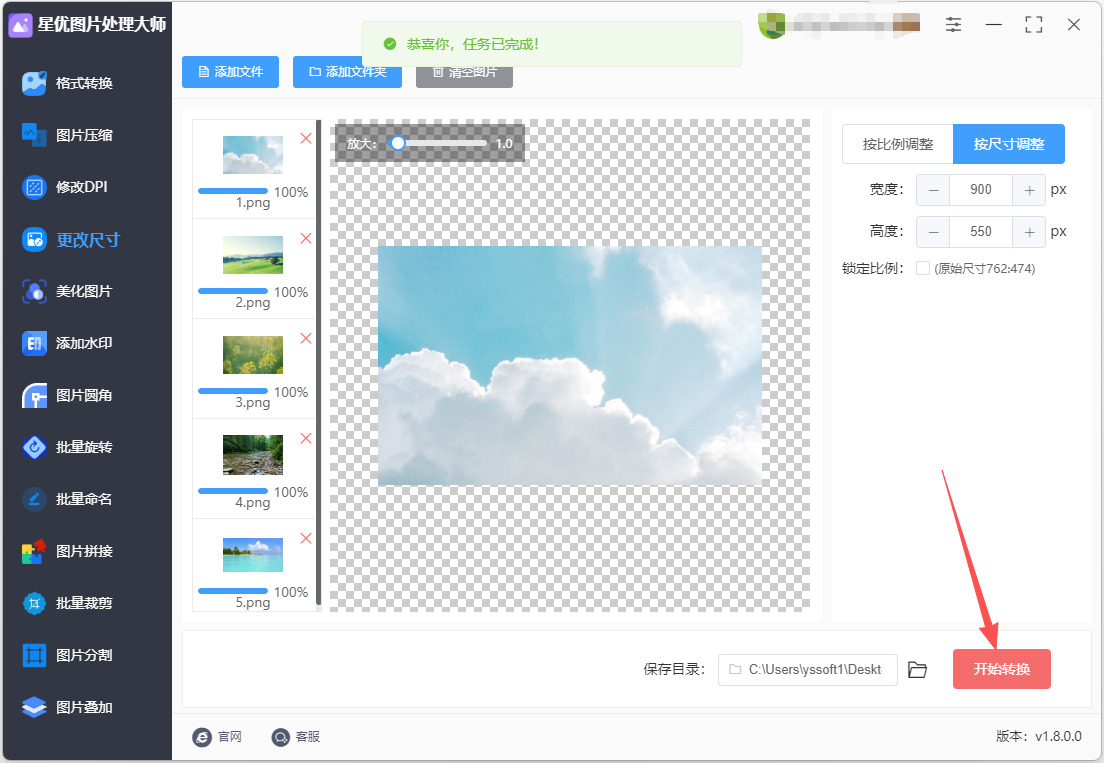Open the 图片压缩 image compression tool
The image size is (1104, 763).
click(68, 135)
